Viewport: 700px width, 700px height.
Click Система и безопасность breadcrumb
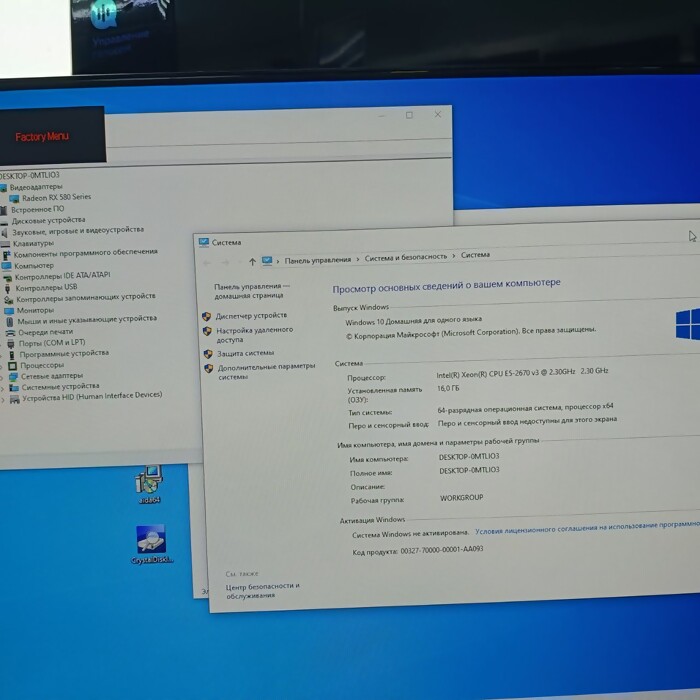click(x=406, y=257)
